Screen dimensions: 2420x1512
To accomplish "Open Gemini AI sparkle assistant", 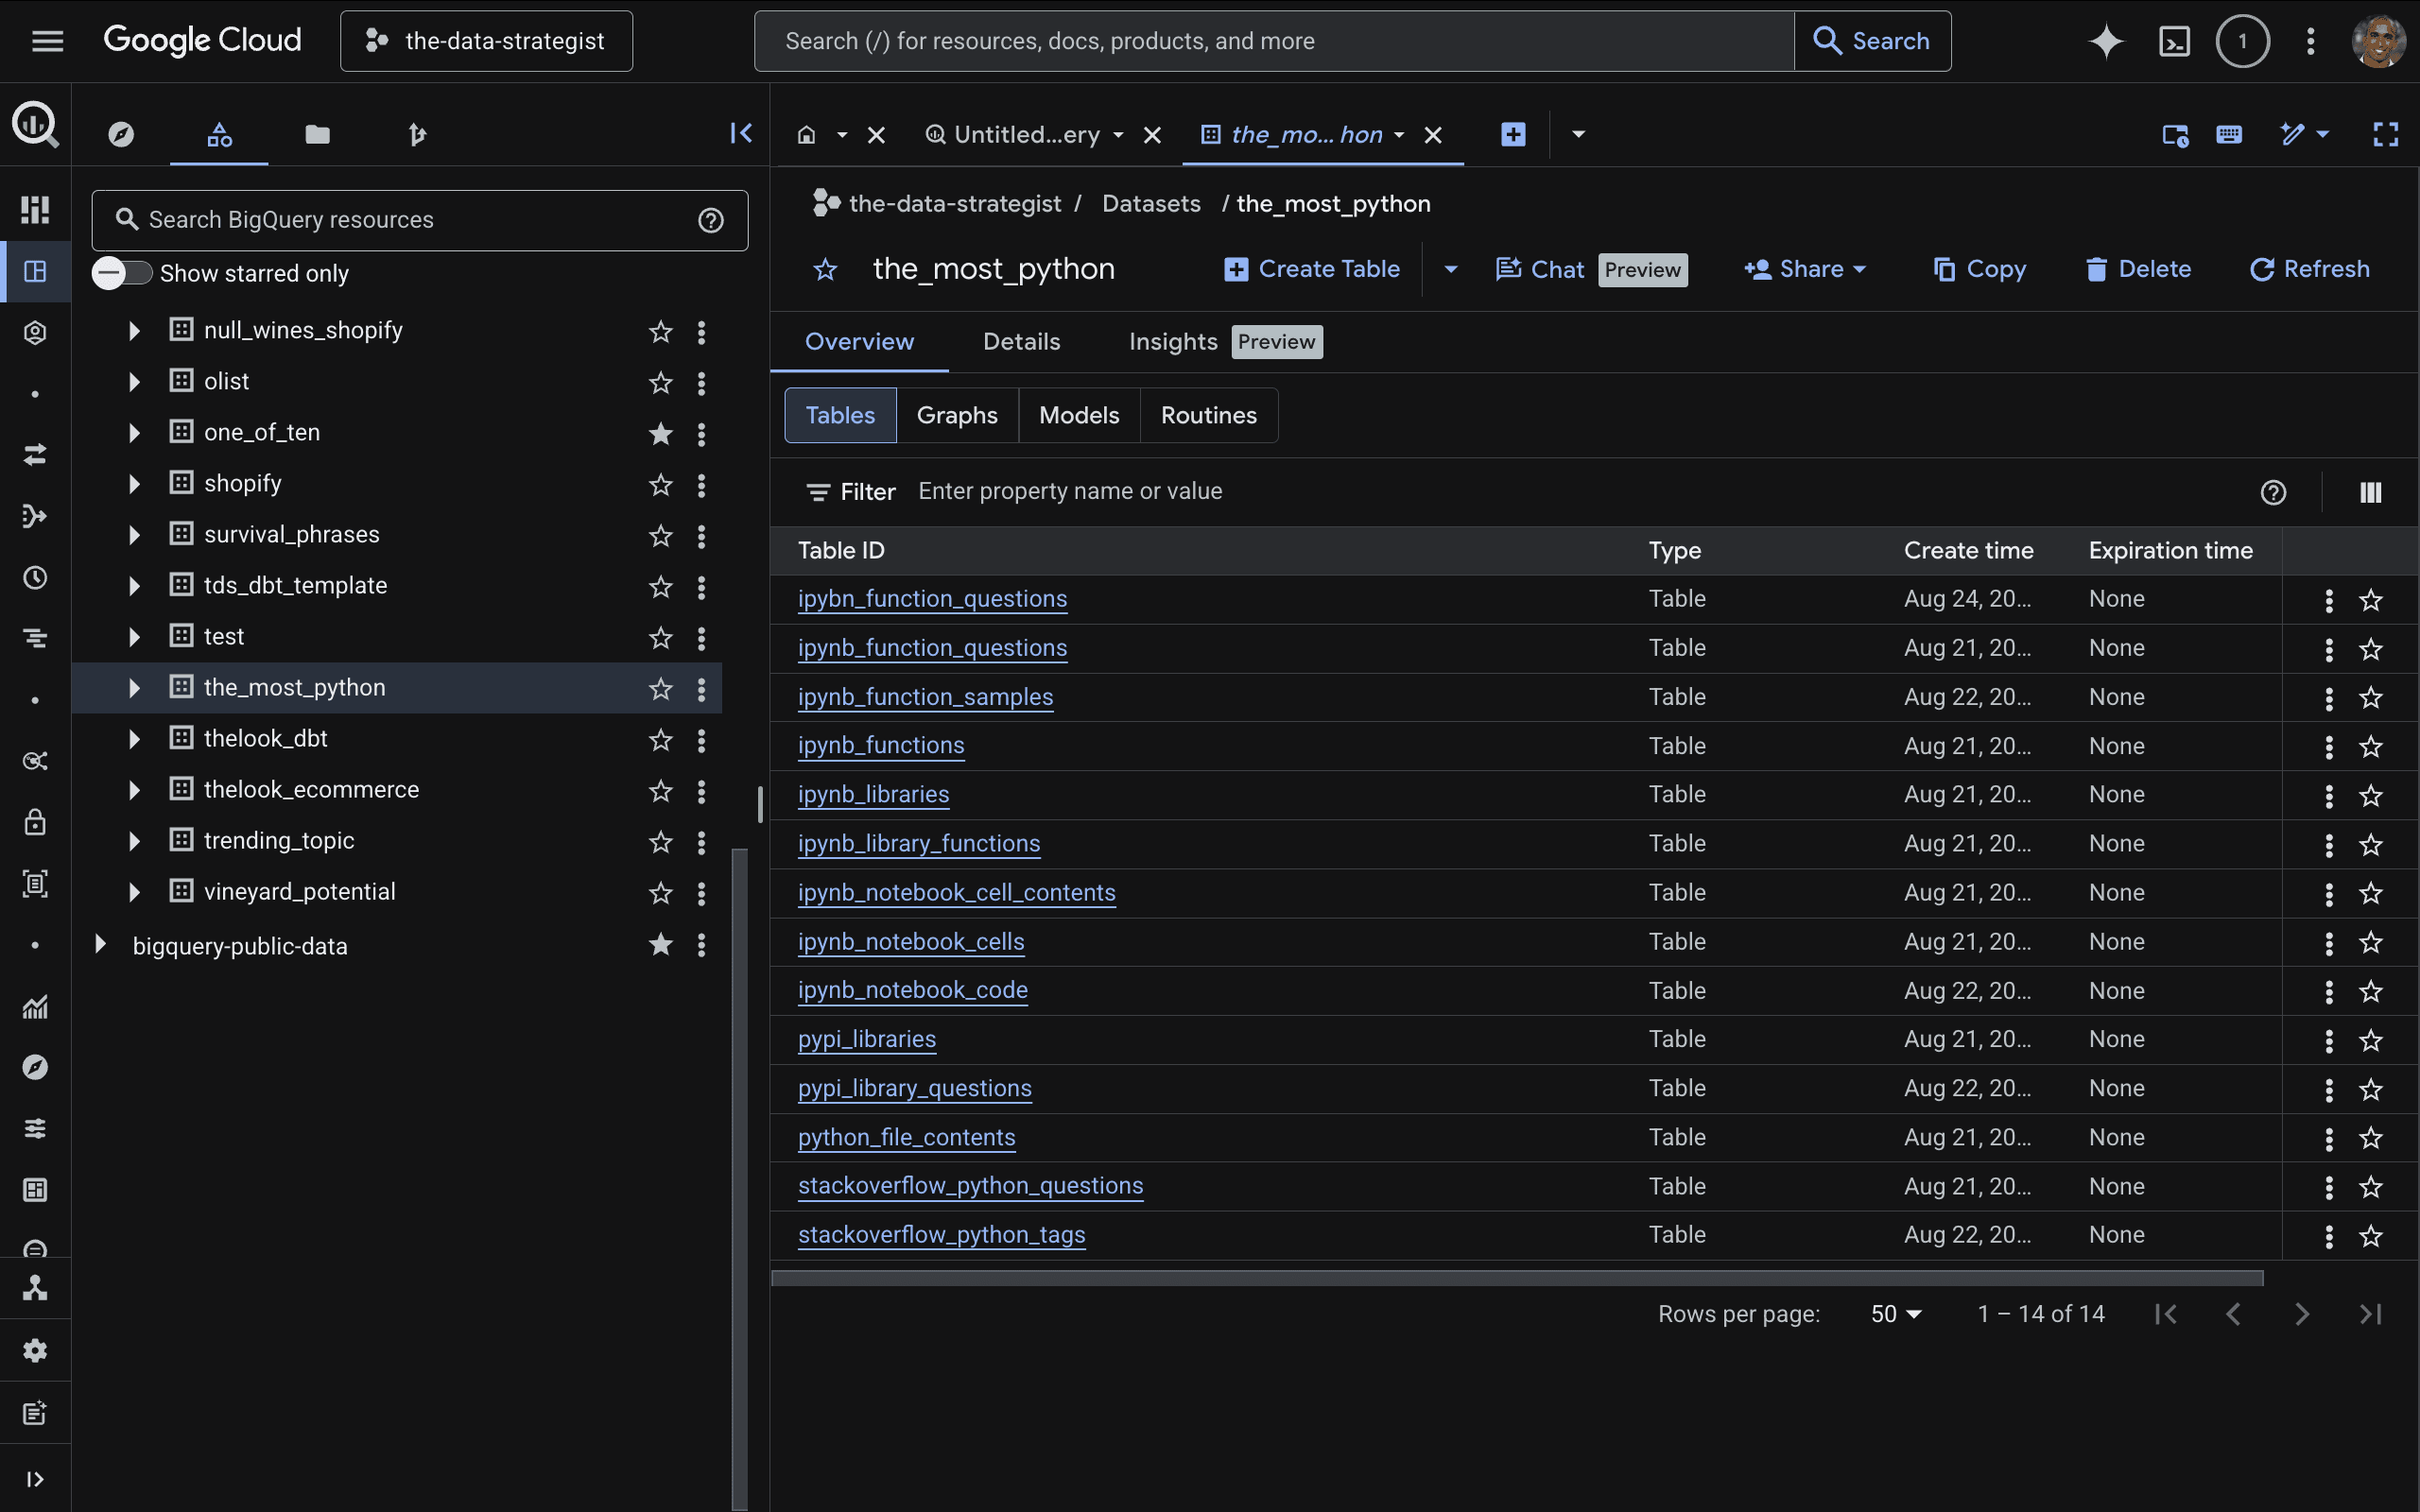I will click(2105, 41).
